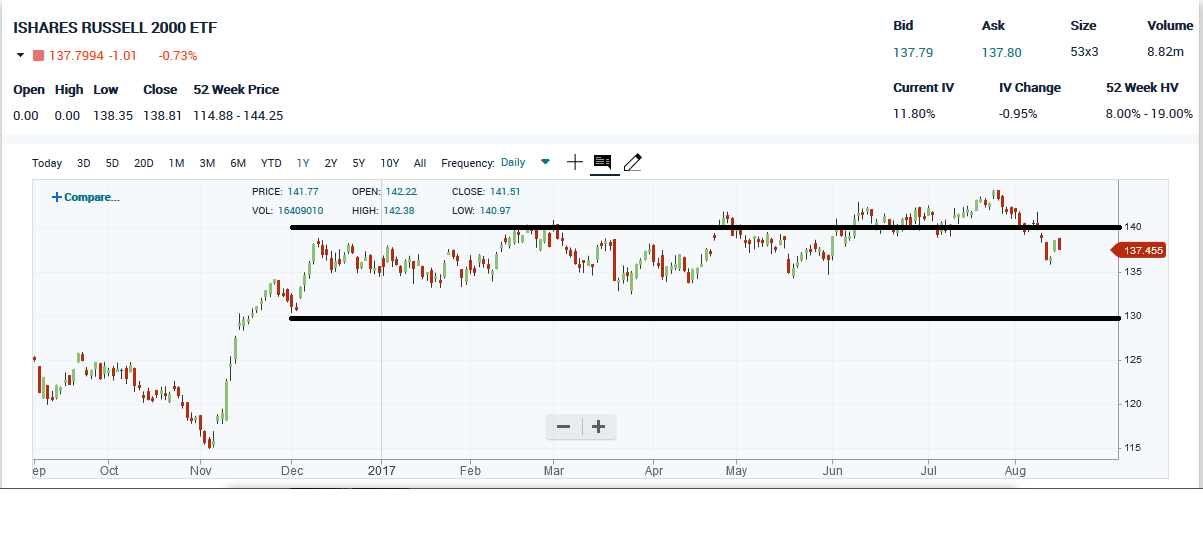The height and width of the screenshot is (534, 1203).
Task: Click the Low value 138.35
Action: click(113, 116)
